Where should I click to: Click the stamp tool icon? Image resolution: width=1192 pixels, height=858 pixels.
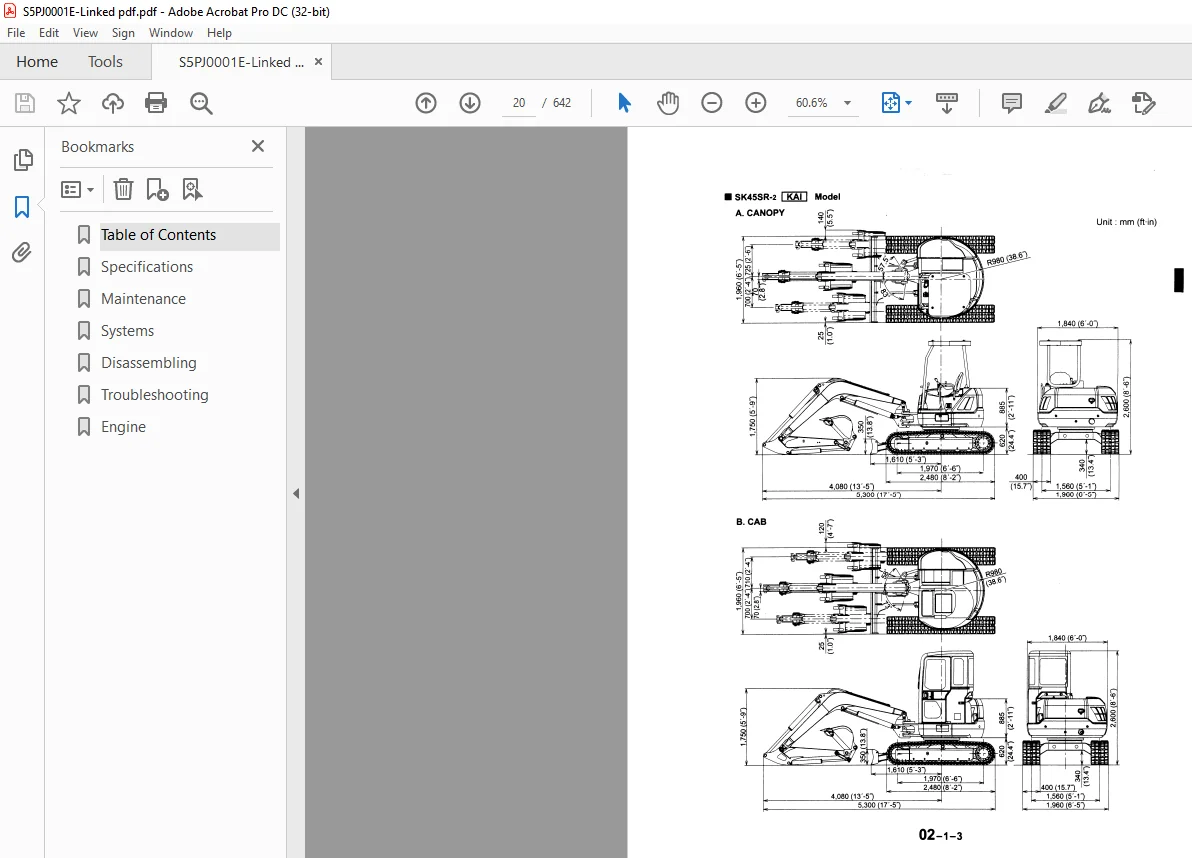[x=1143, y=103]
